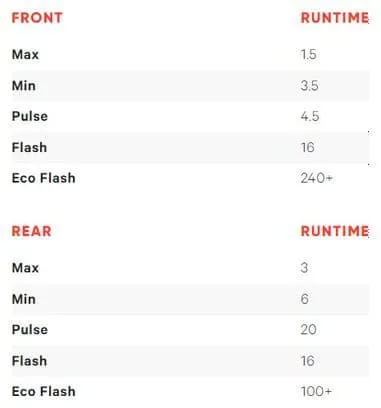The image size is (381, 408).
Task: Select the rear Eco Flash label
Action: (x=44, y=391)
